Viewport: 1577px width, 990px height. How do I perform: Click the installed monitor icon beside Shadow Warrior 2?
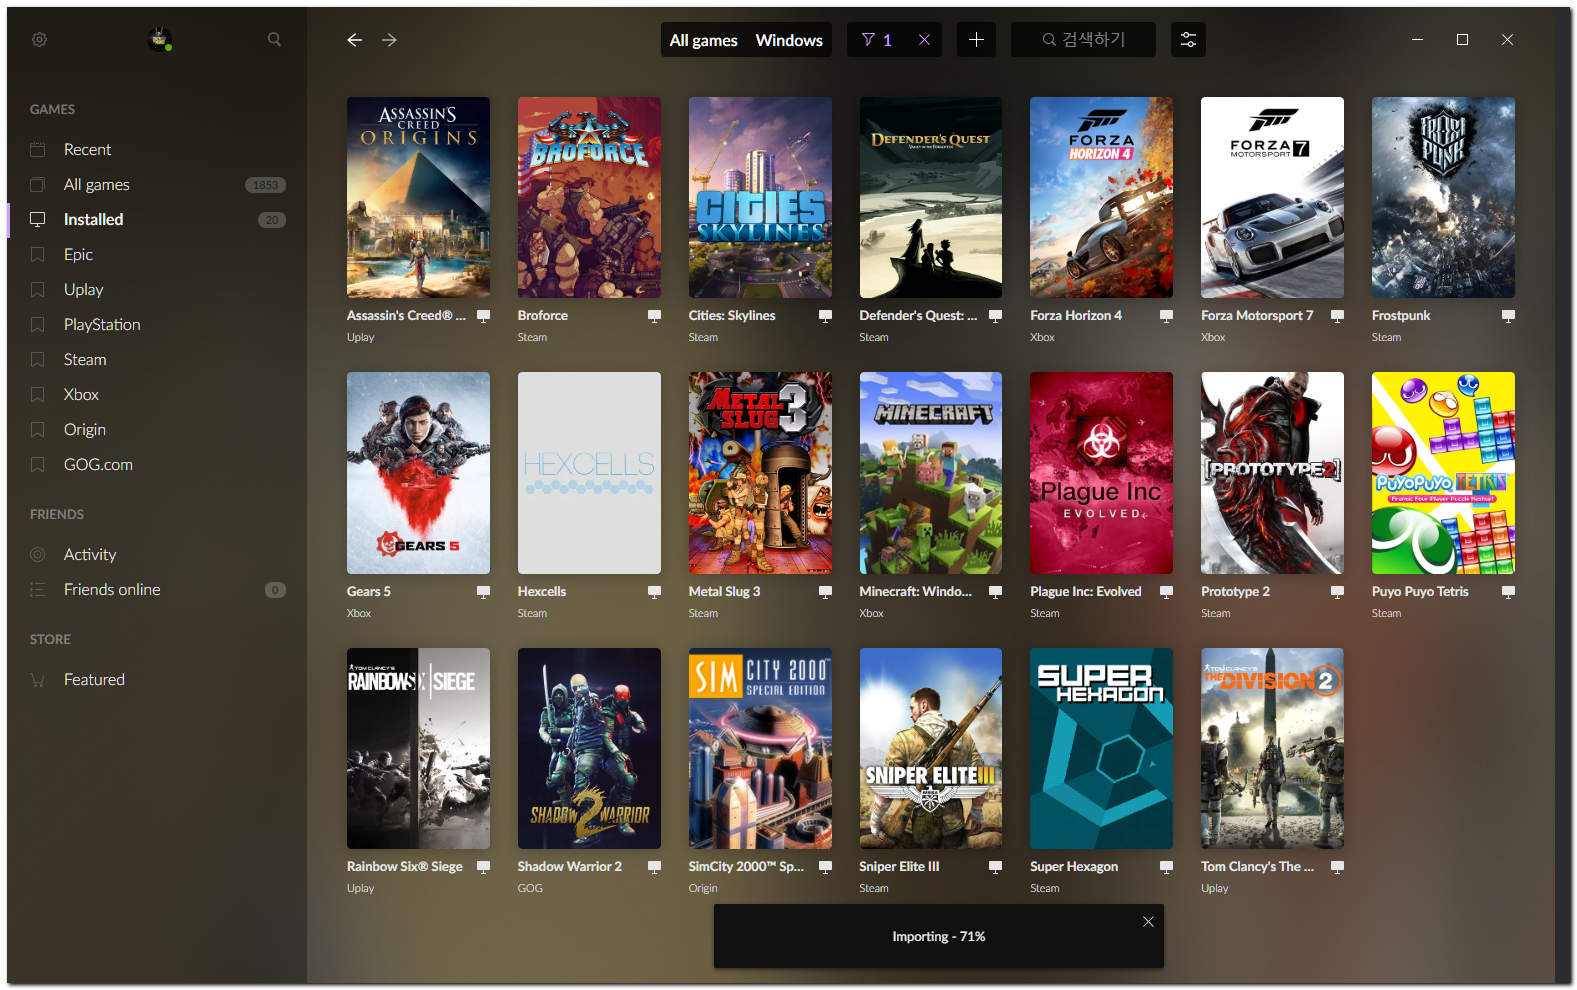[x=654, y=867]
